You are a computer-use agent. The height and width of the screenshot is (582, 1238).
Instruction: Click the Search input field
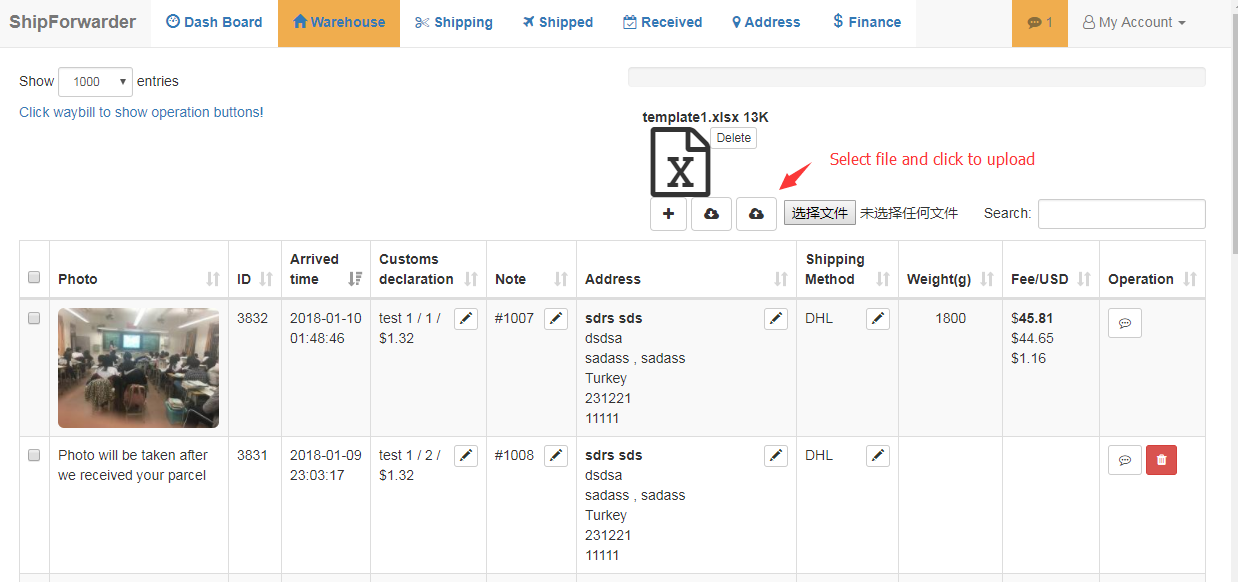pos(1121,214)
